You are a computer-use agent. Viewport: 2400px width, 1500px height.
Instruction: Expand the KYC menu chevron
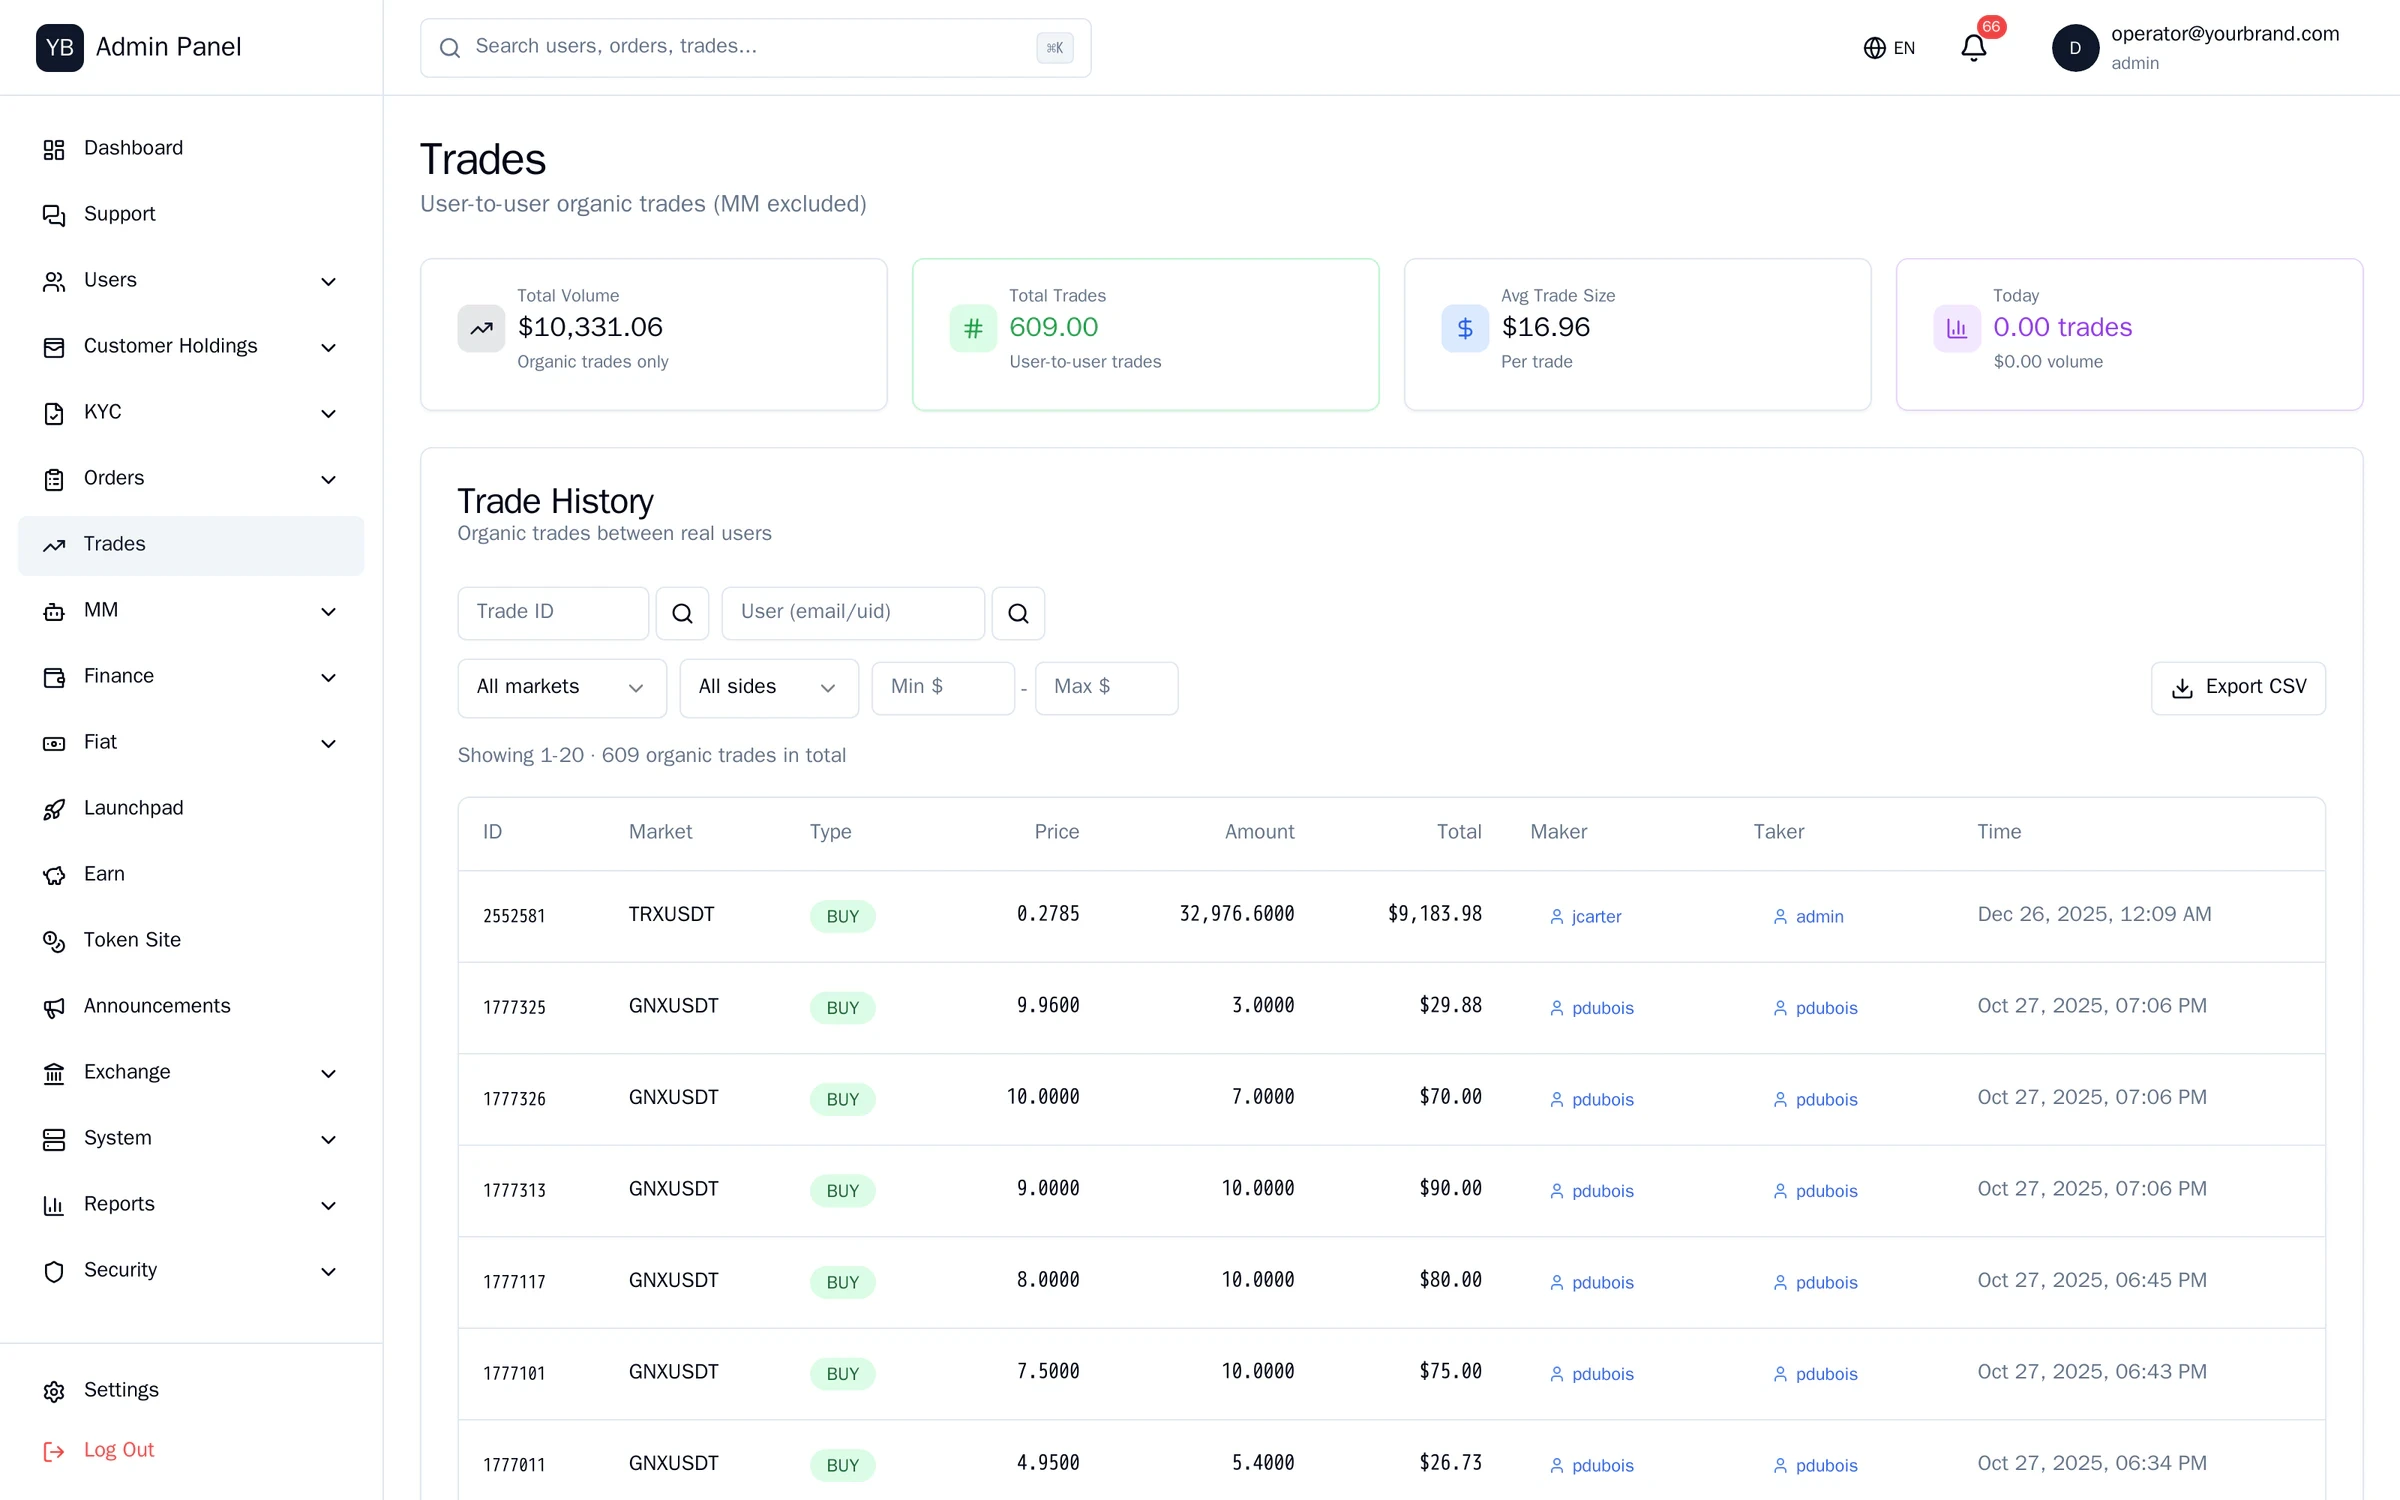coord(328,413)
